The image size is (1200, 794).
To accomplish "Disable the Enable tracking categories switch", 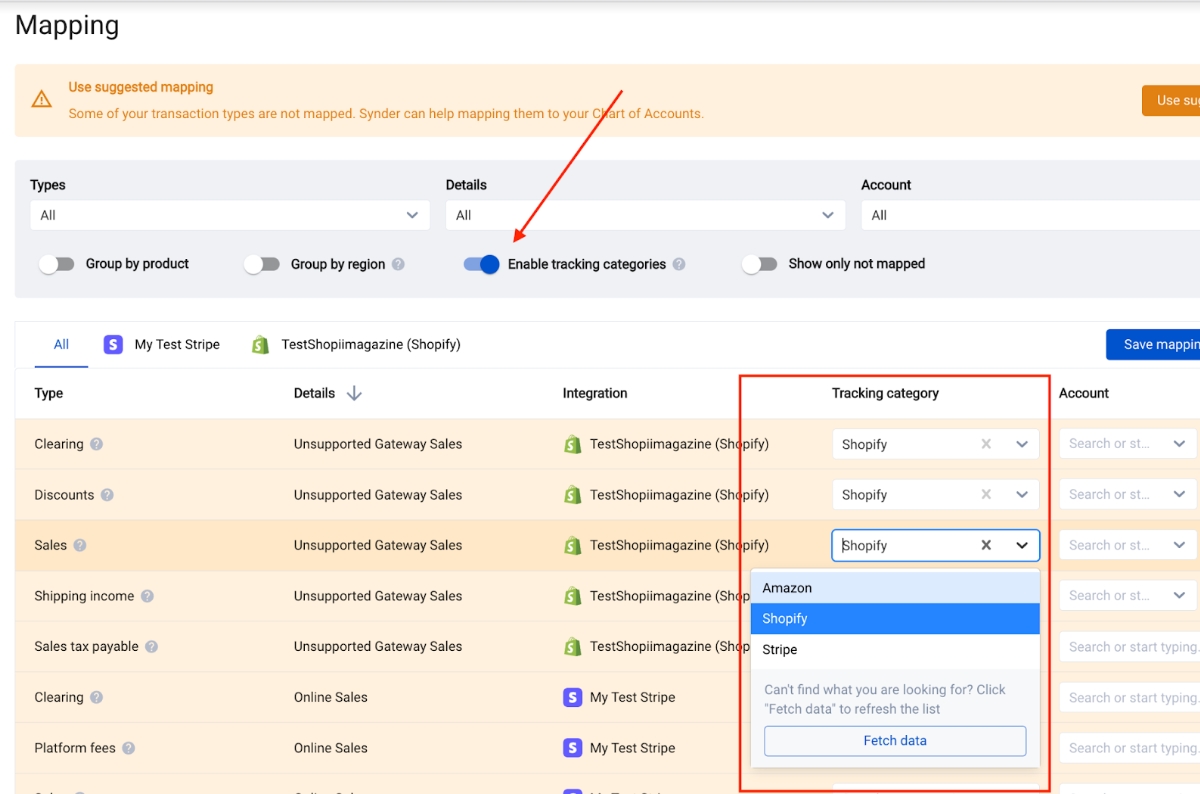I will [x=481, y=264].
